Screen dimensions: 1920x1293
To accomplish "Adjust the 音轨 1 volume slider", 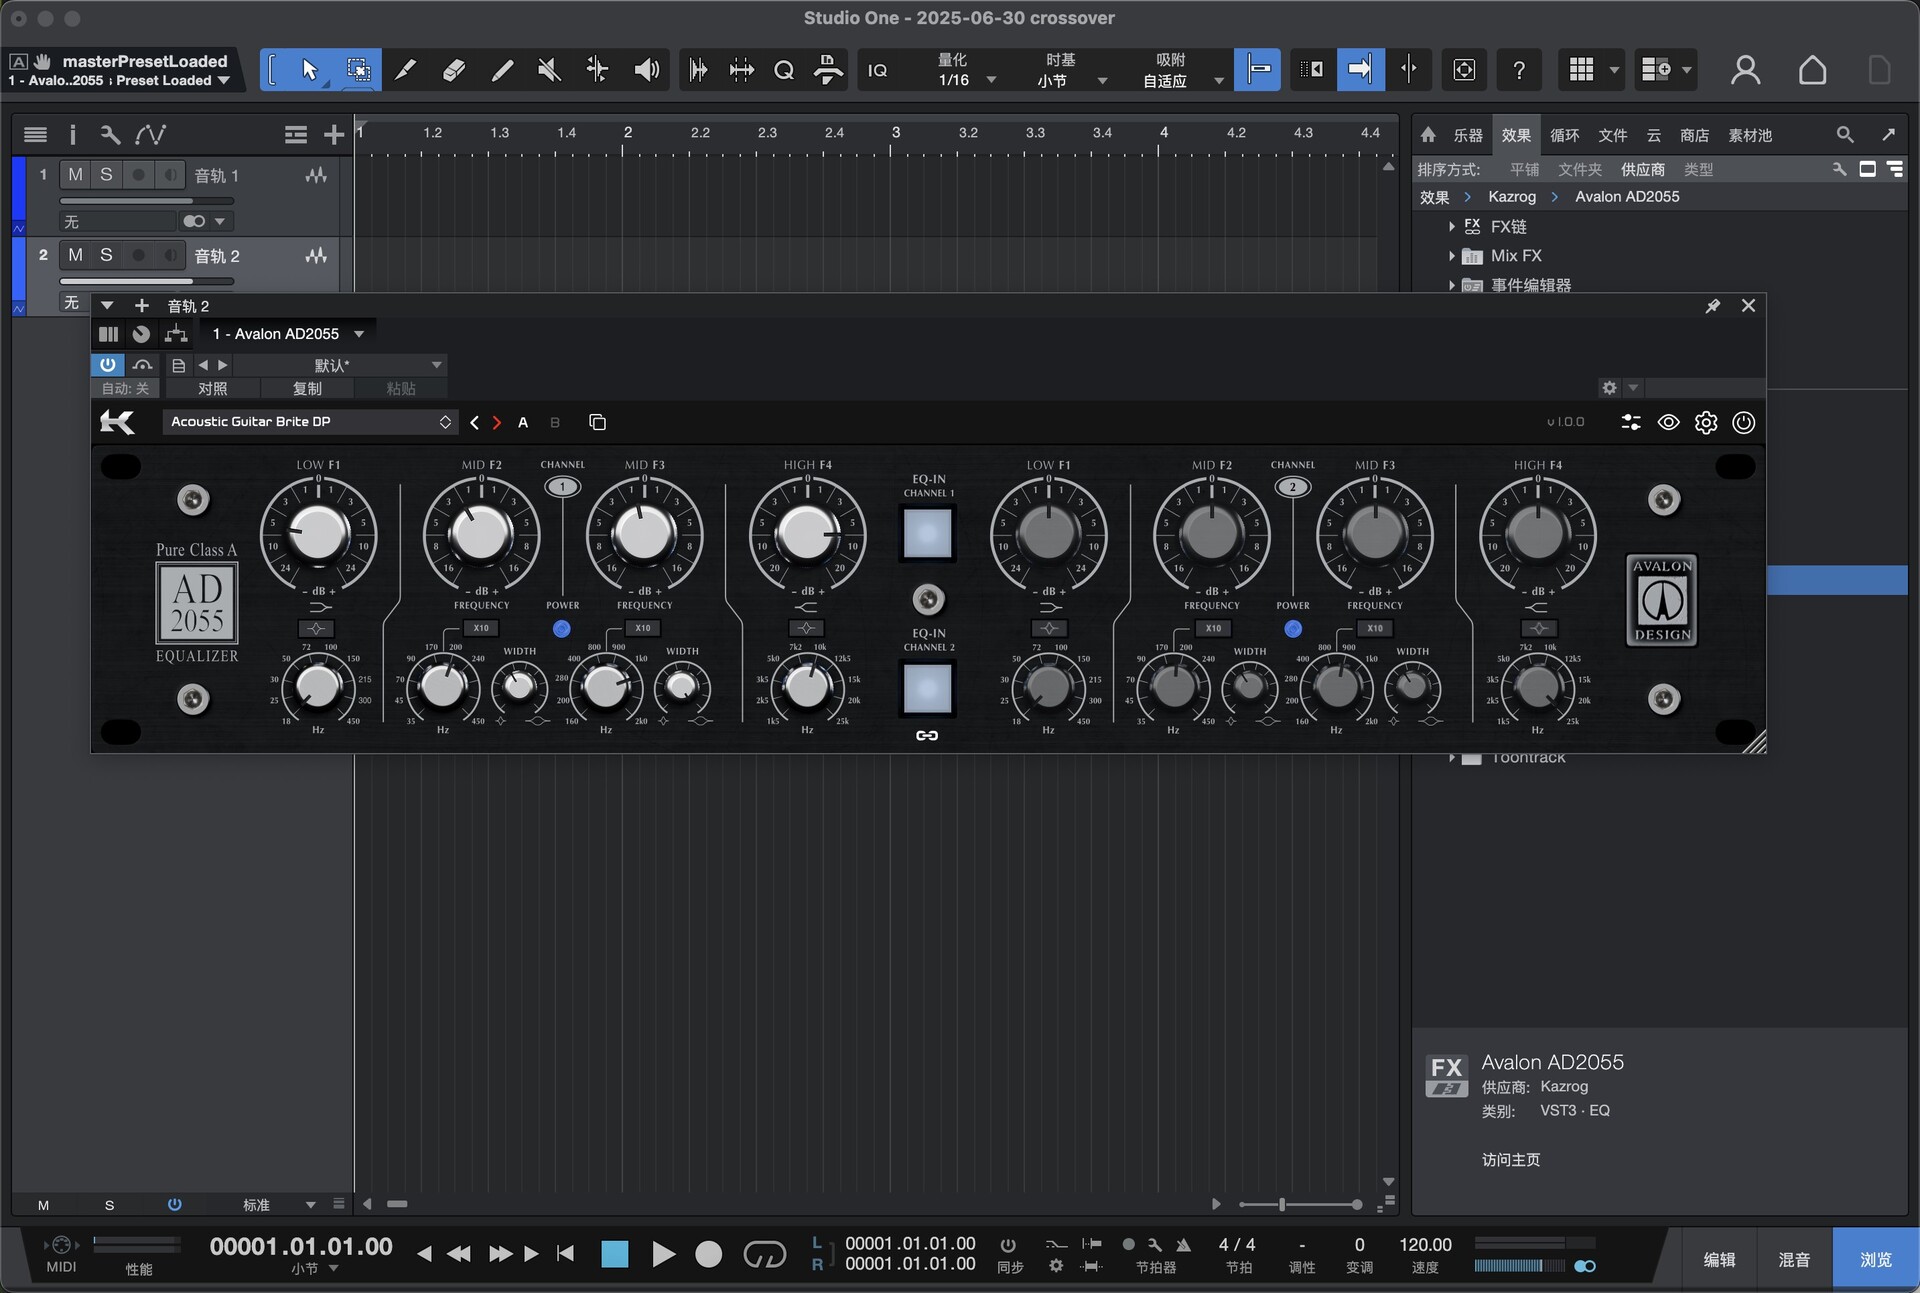I will [x=146, y=201].
